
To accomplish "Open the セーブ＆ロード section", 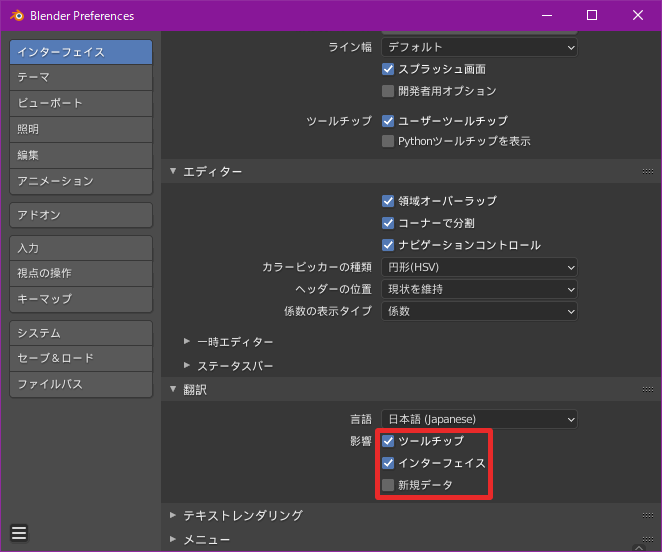I will [81, 359].
